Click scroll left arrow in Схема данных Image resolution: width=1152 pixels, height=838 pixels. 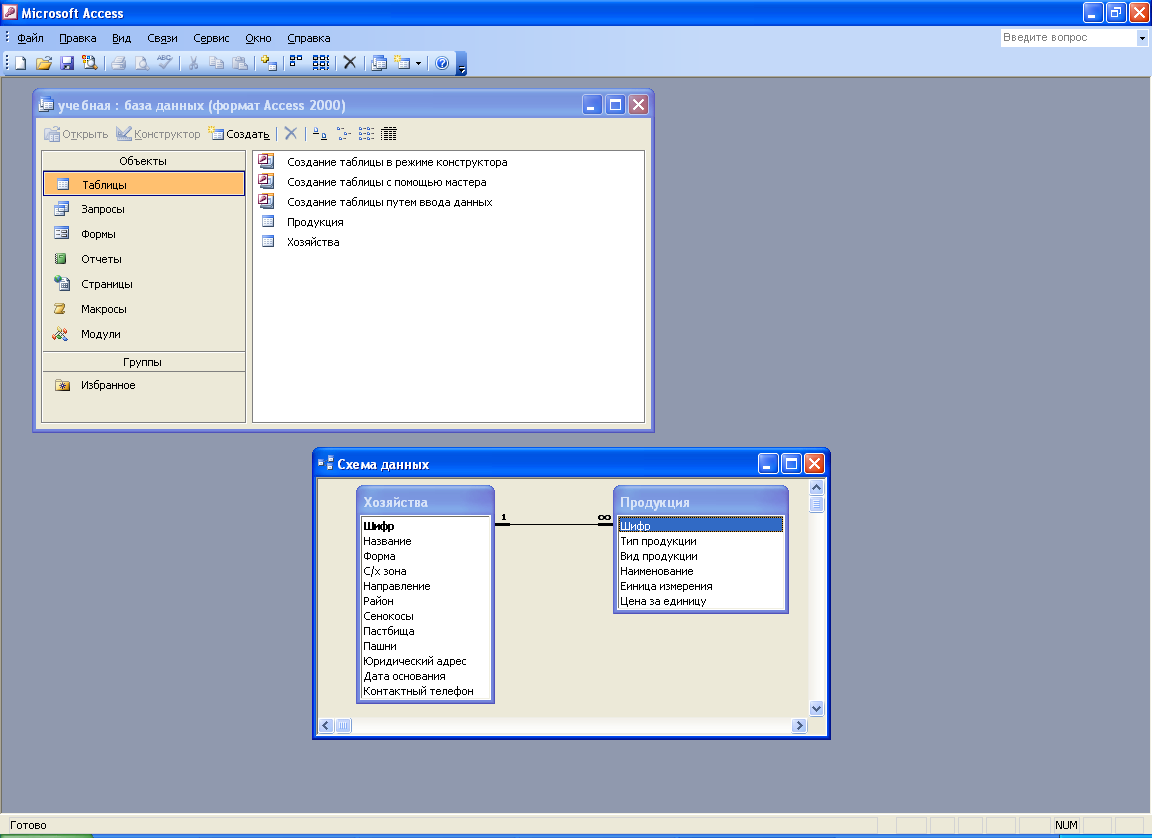[x=326, y=726]
